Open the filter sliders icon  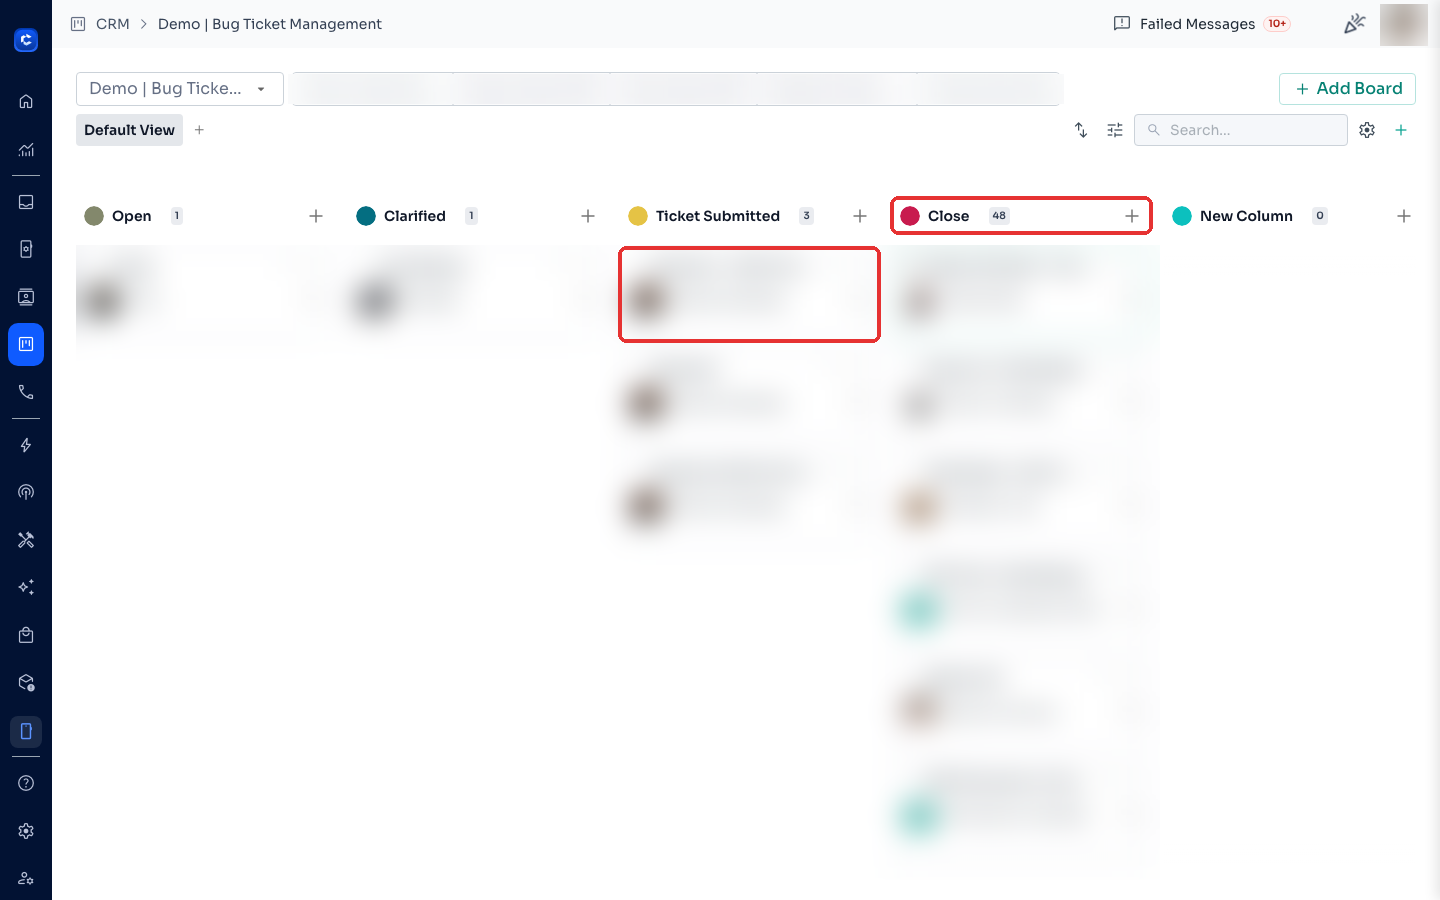coord(1115,130)
